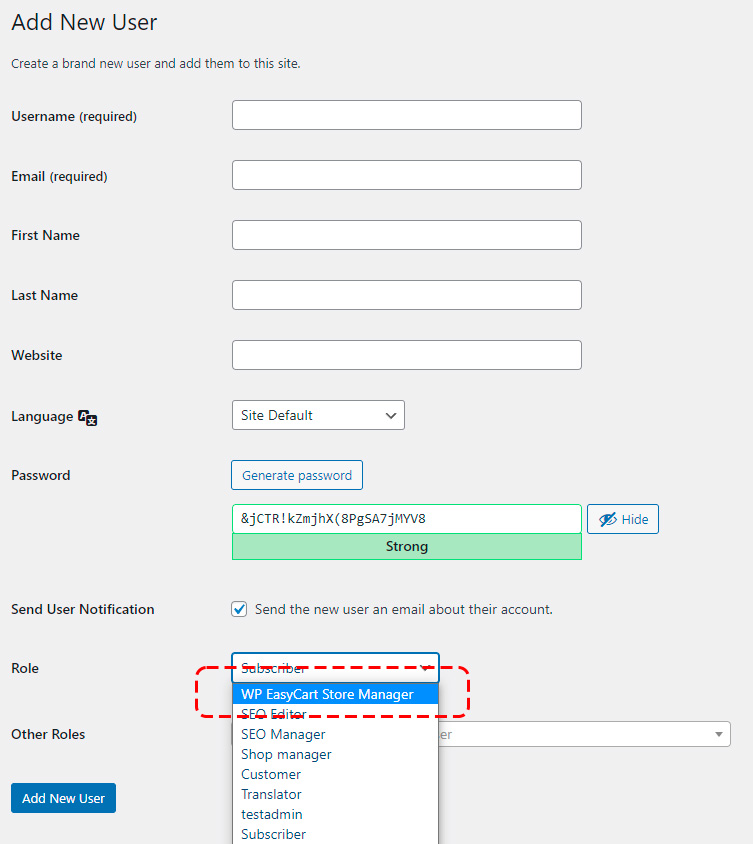753x844 pixels.
Task: Choose SEO Editor from role list
Action: coord(274,714)
